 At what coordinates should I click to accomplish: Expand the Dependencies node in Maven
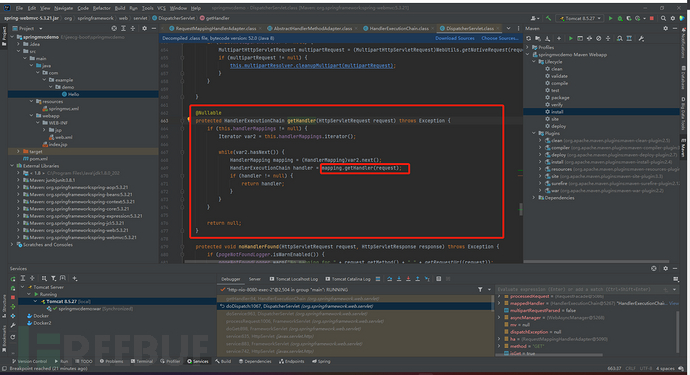pos(534,198)
